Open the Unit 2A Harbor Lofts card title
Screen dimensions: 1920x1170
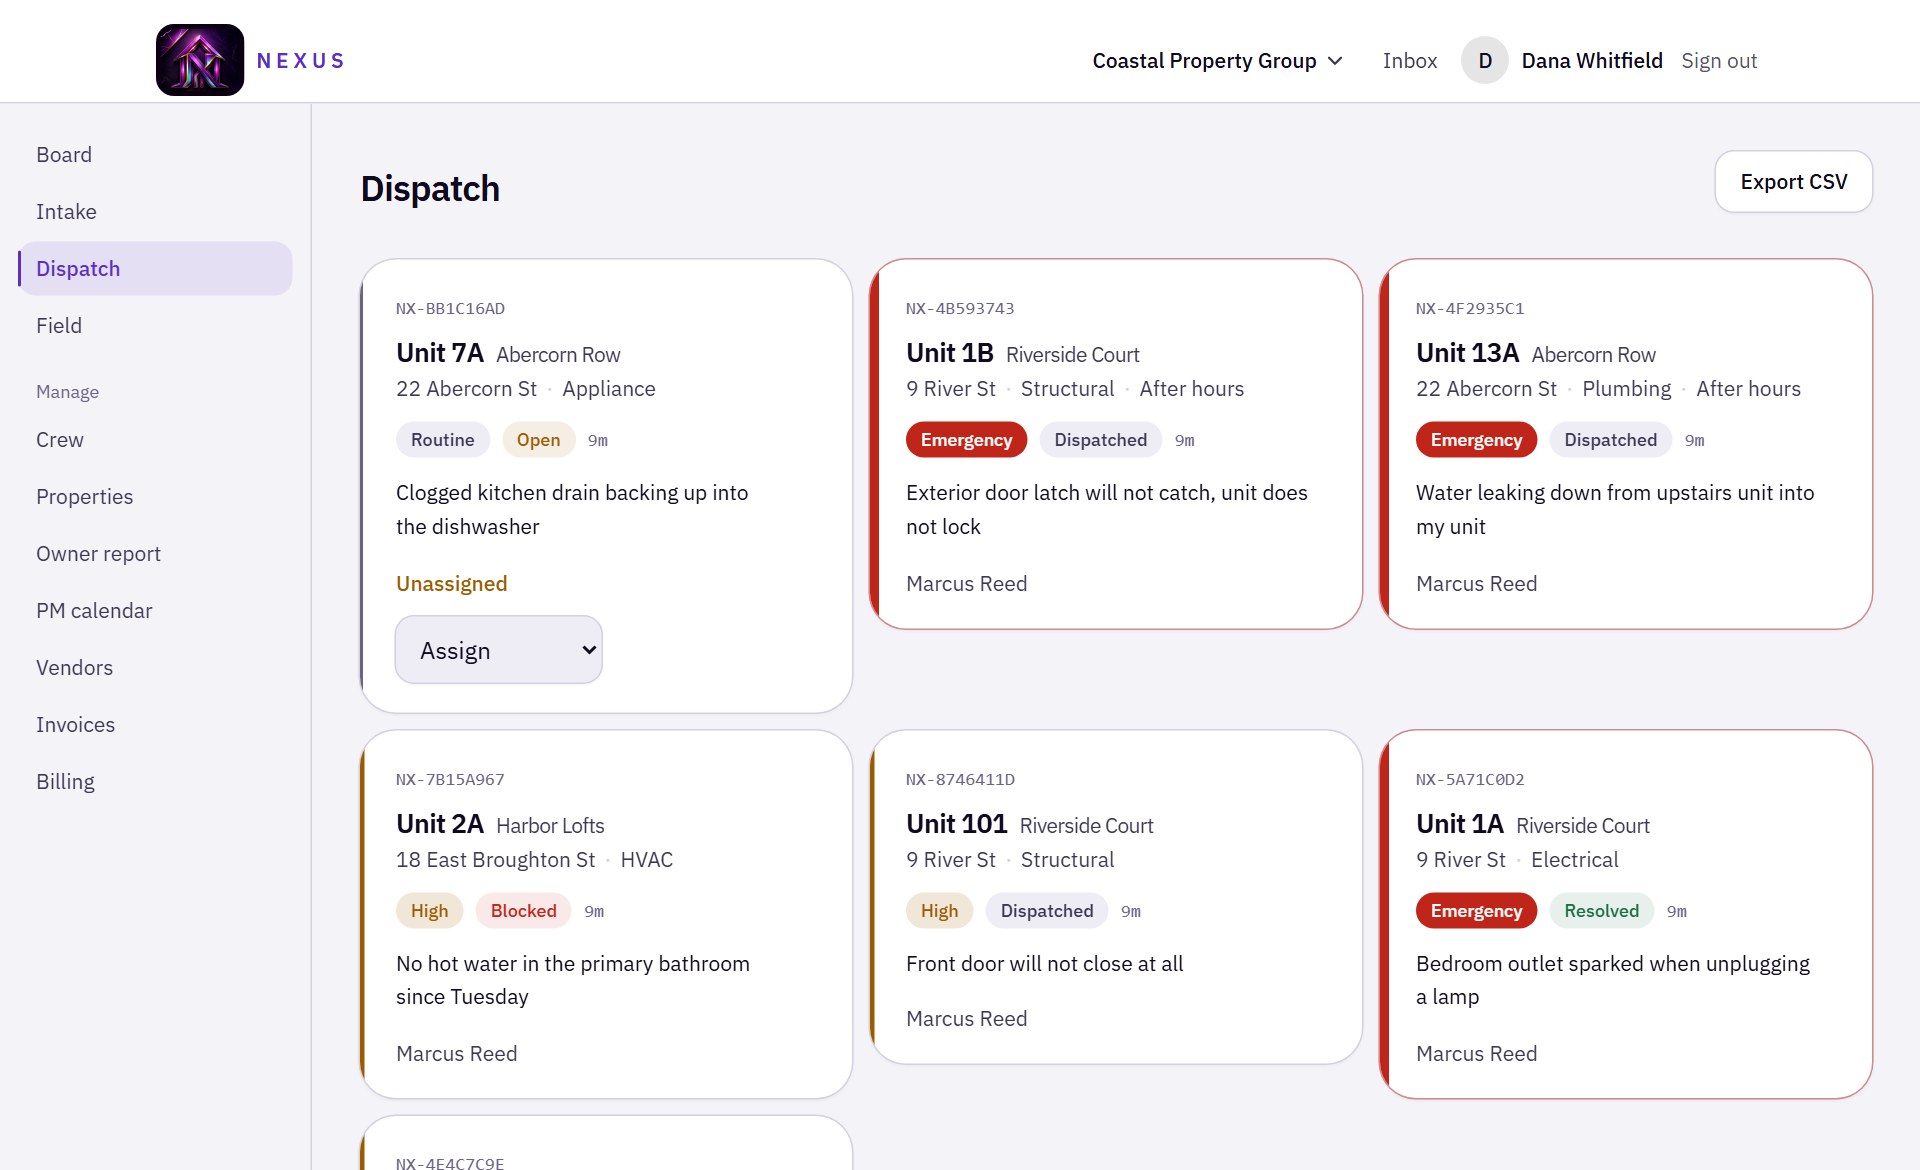click(x=500, y=825)
